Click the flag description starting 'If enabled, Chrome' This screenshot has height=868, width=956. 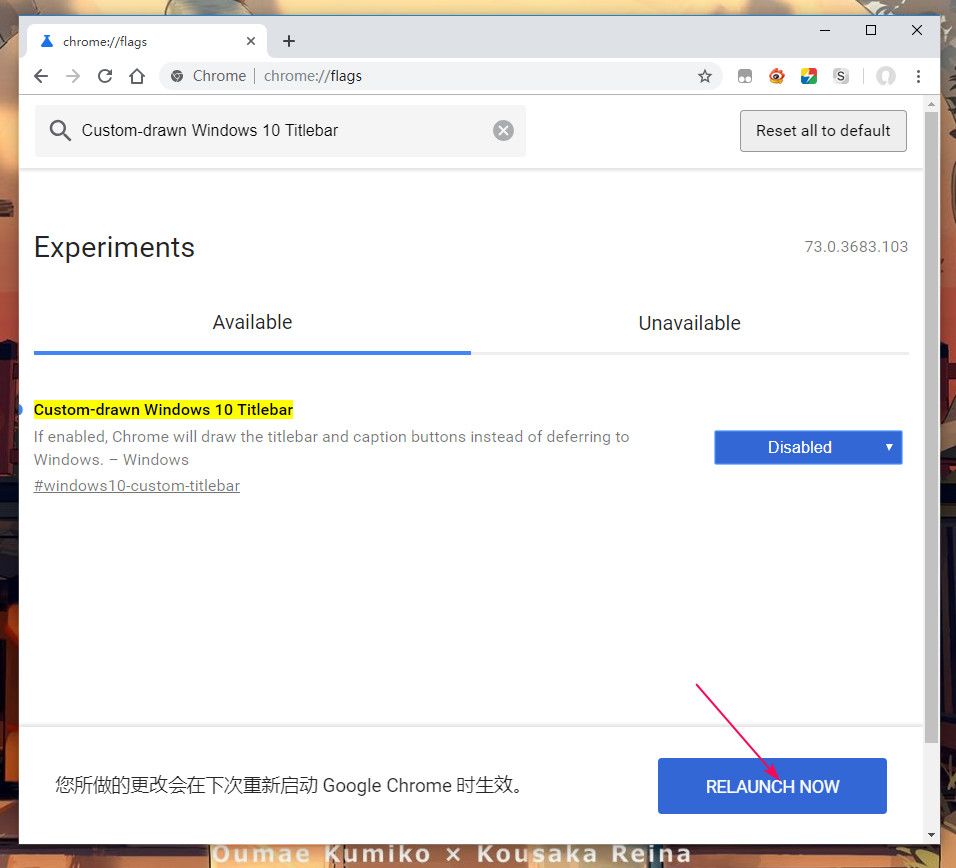331,448
